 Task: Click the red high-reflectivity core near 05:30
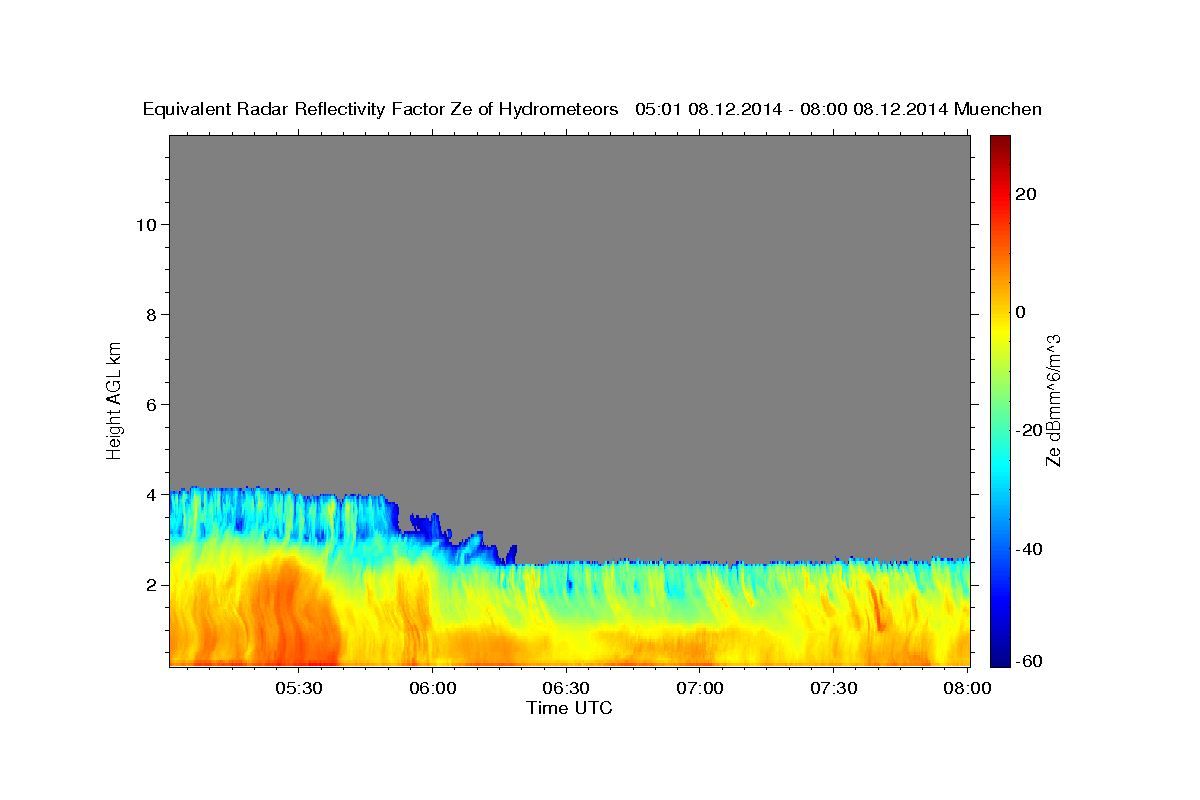tap(290, 610)
